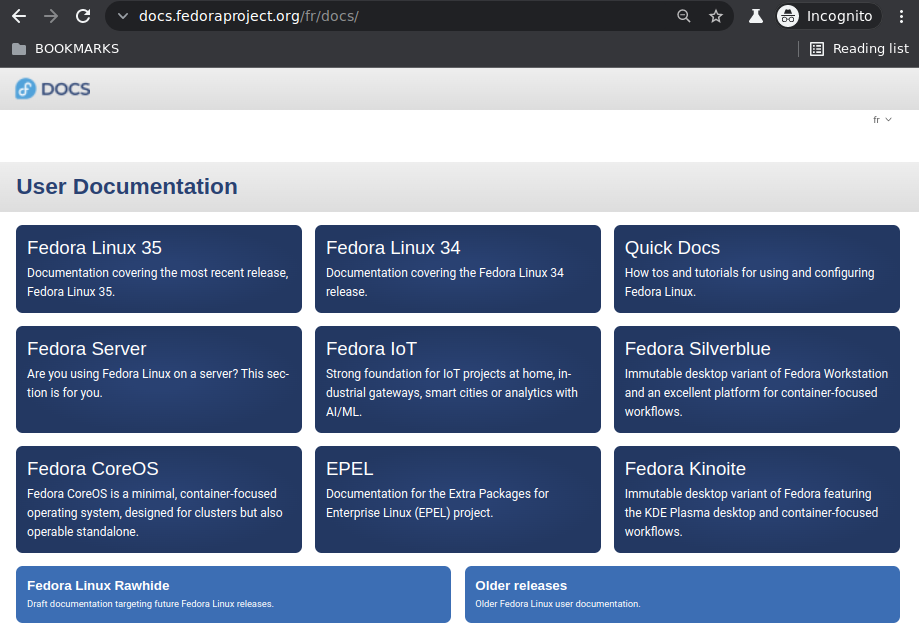
Task: Click the browser forward arrow
Action: 51,16
